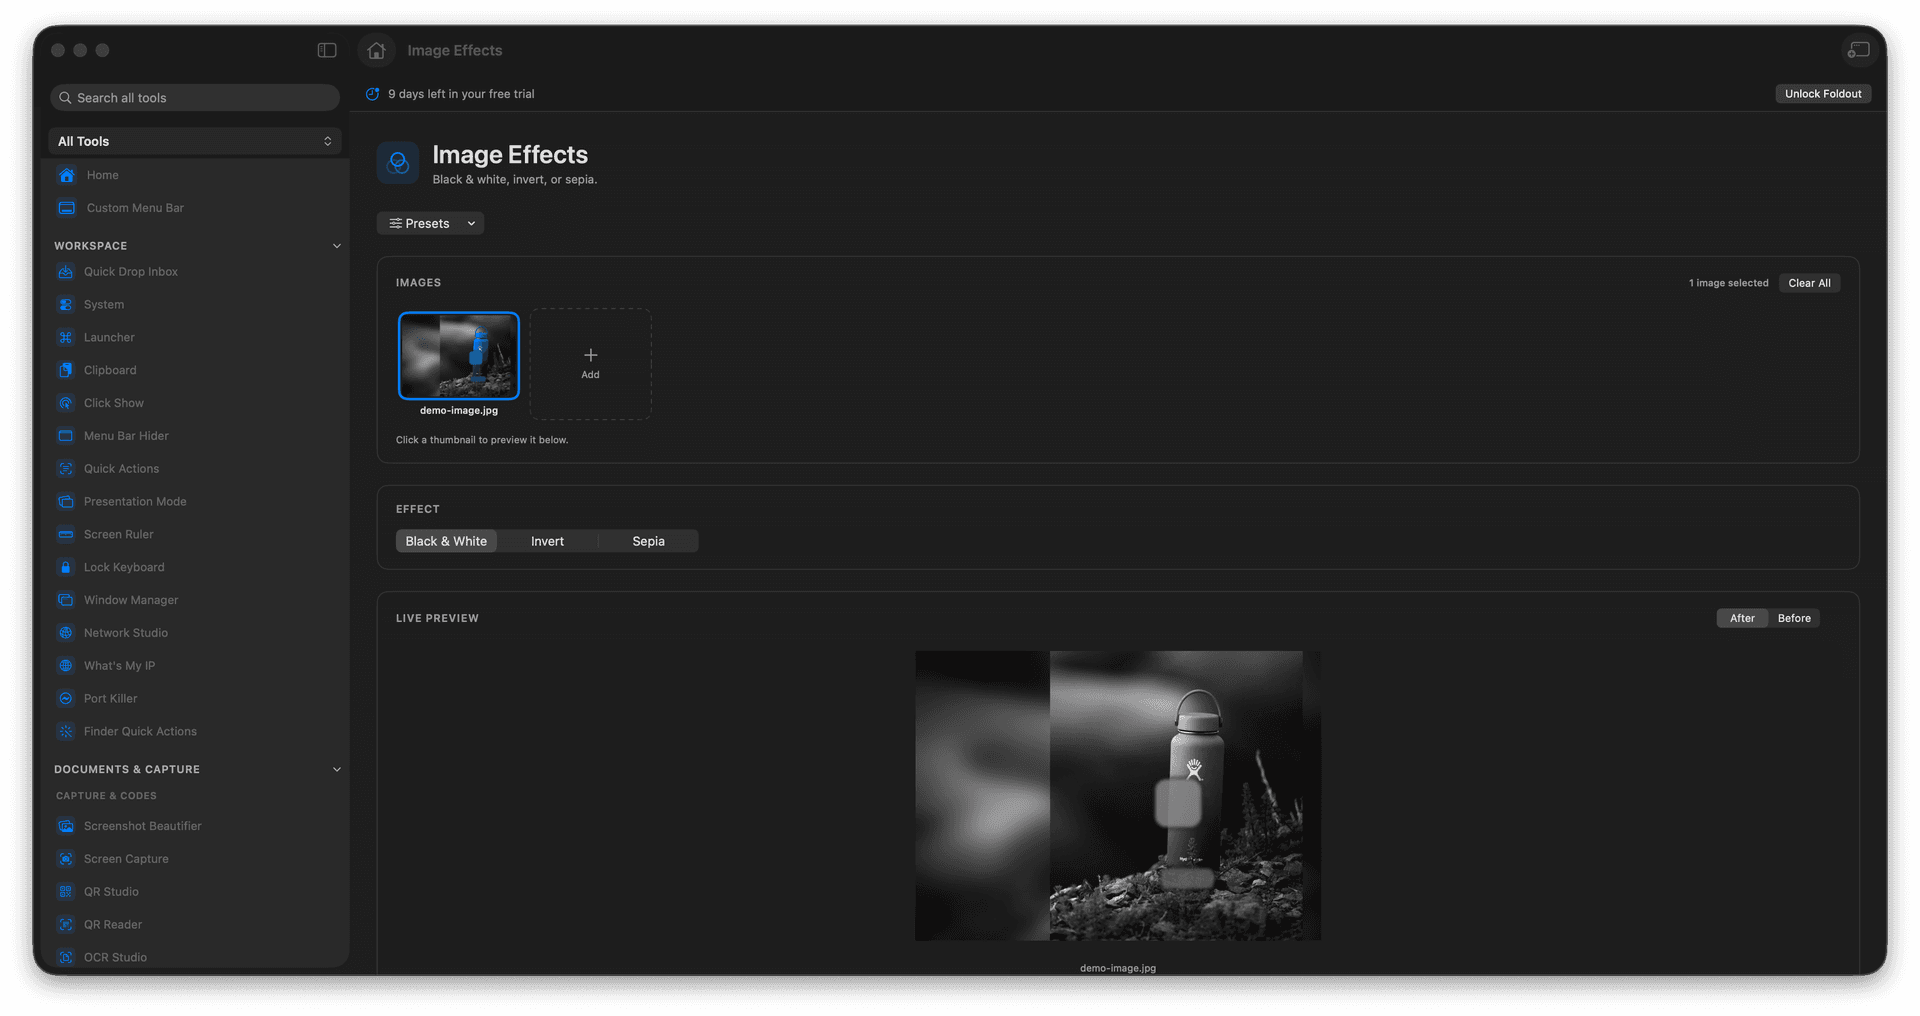Click the Image Effects header icon
Image resolution: width=1920 pixels, height=1016 pixels.
(398, 163)
